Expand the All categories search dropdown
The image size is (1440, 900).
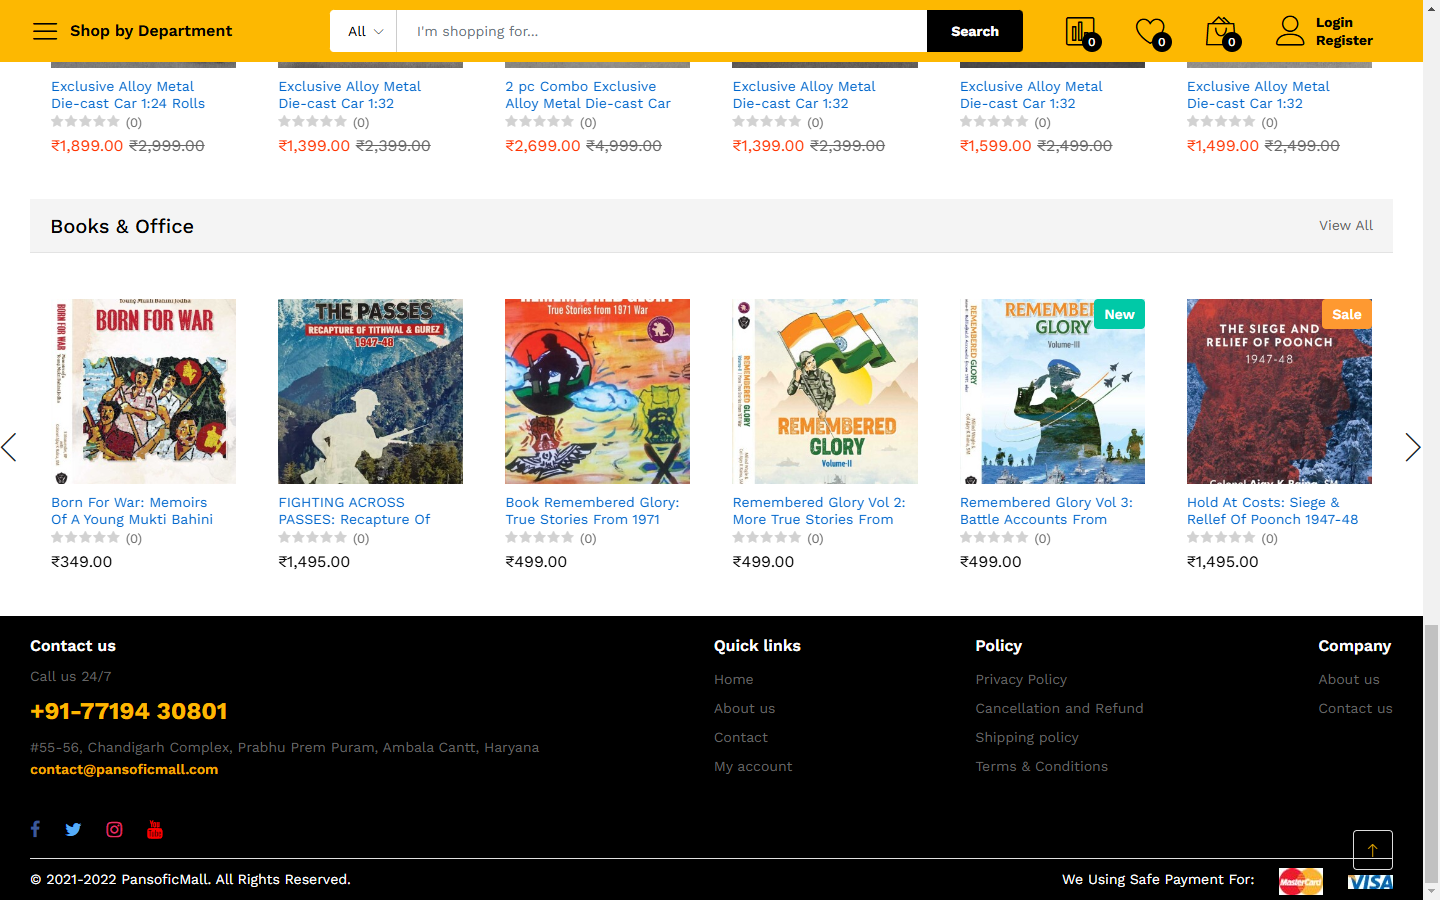(364, 31)
